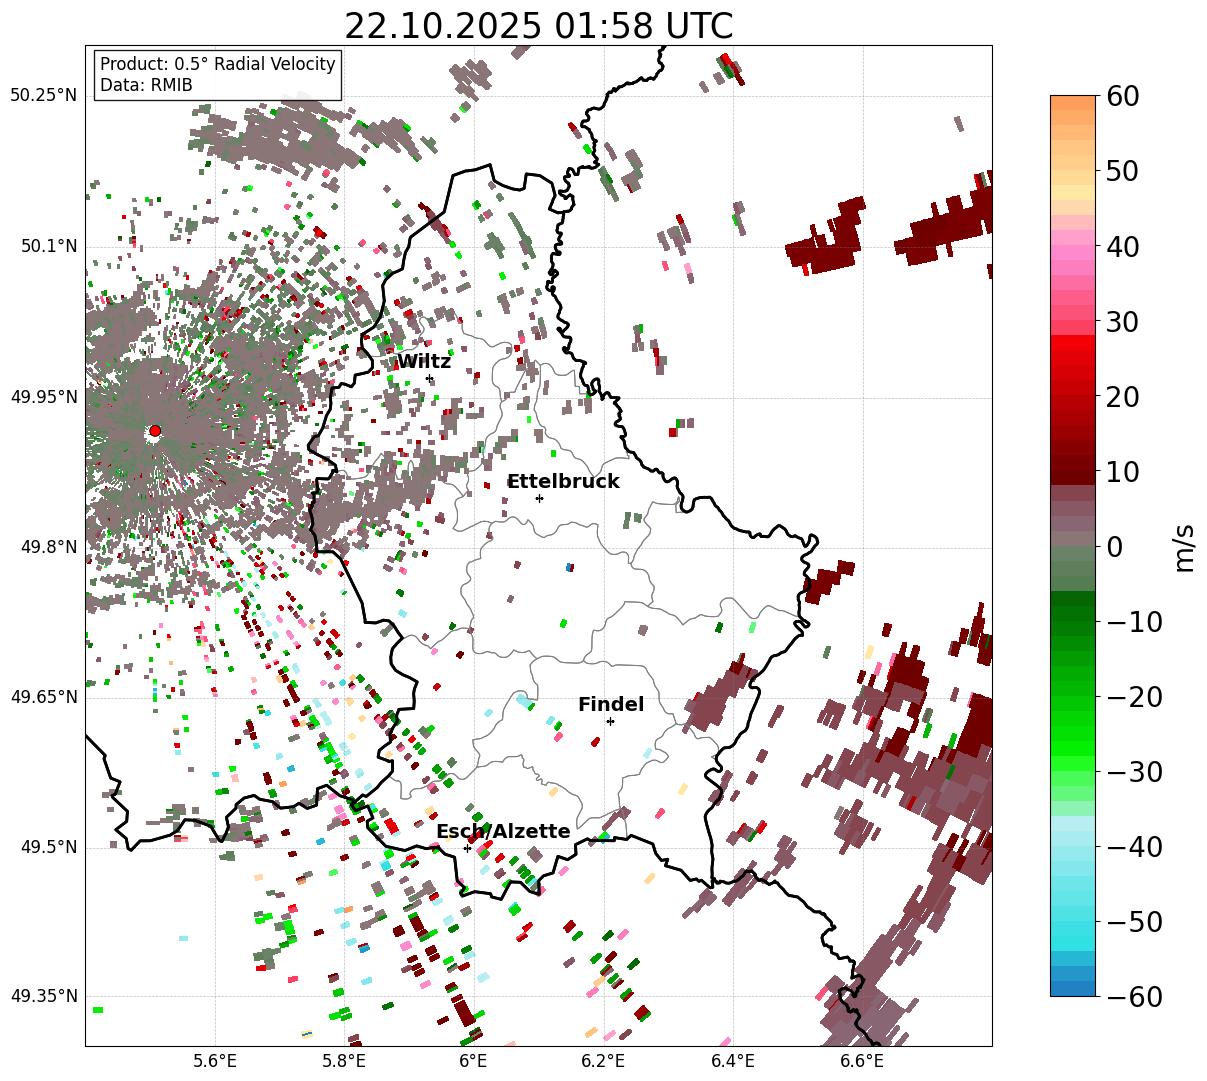The width and height of the screenshot is (1207, 1081).
Task: Select the Findel city label
Action: (611, 705)
